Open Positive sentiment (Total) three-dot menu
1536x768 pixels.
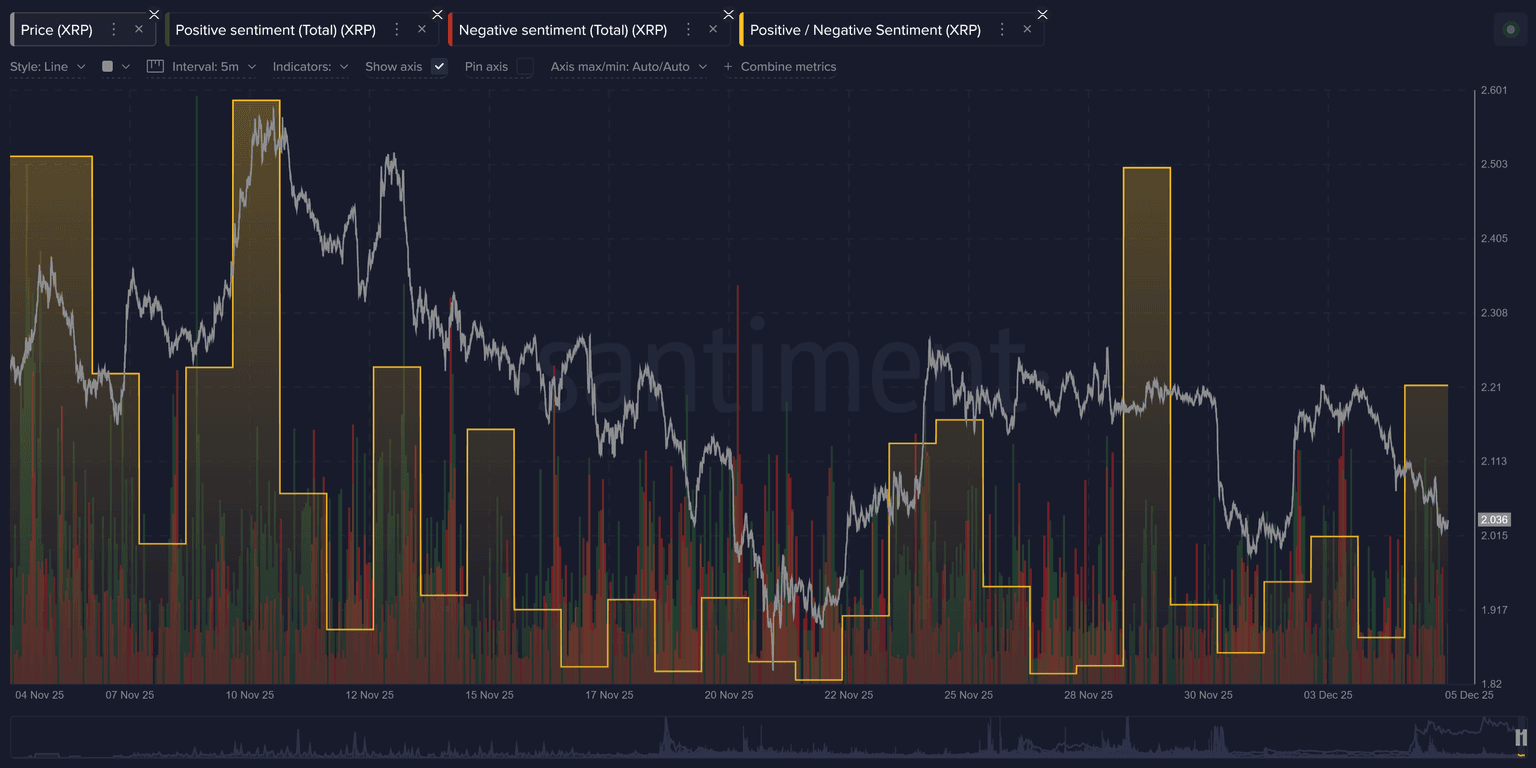coord(397,30)
